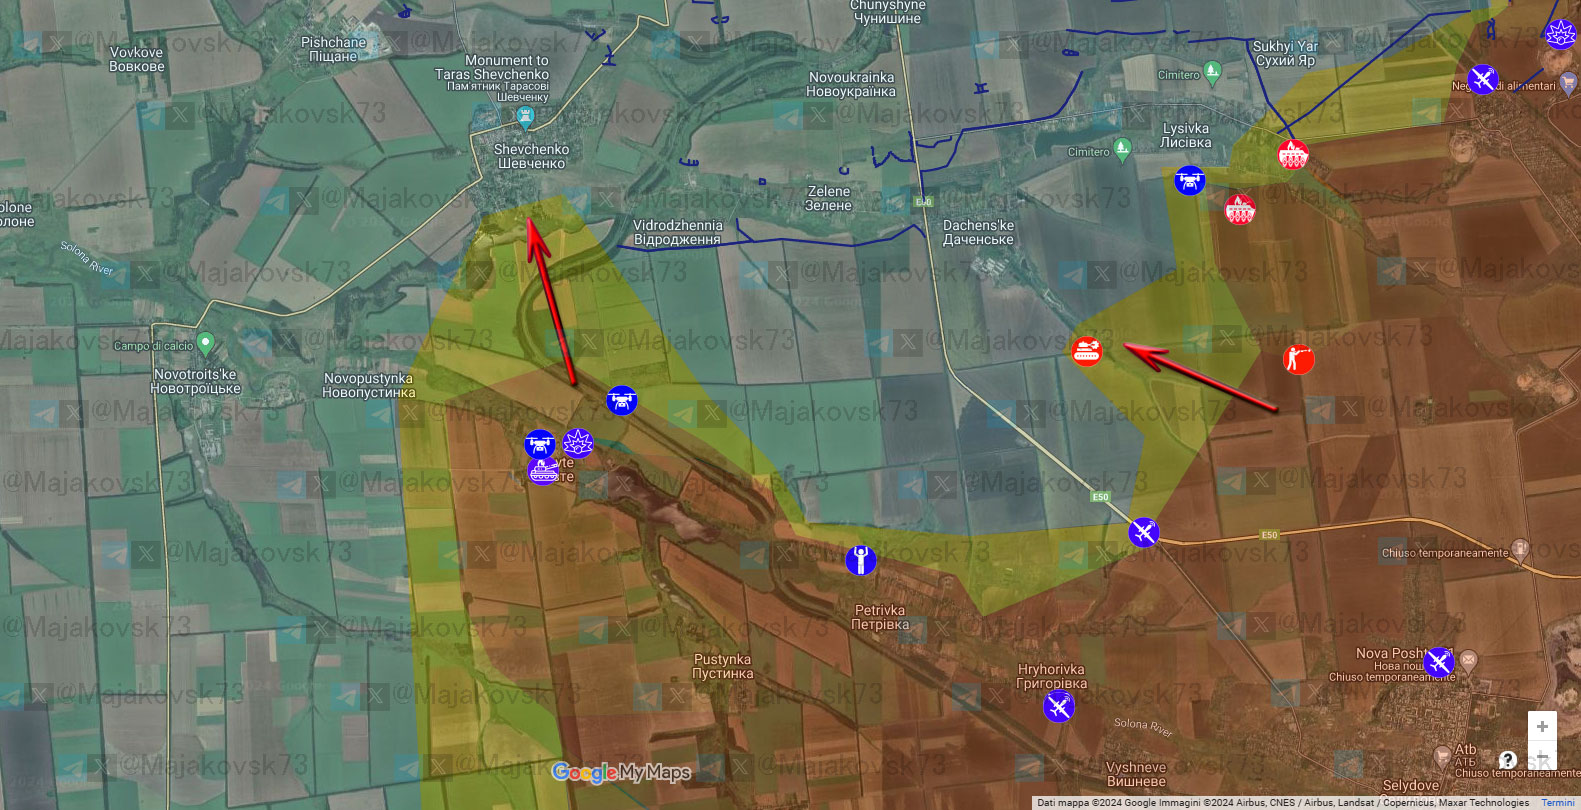Screen dimensions: 1581x810
Task: Select the blue burning tank marker
Action: pos(543,470)
